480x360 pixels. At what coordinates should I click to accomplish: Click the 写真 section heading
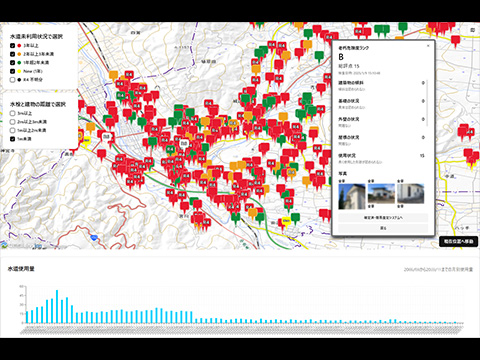pos(343,174)
